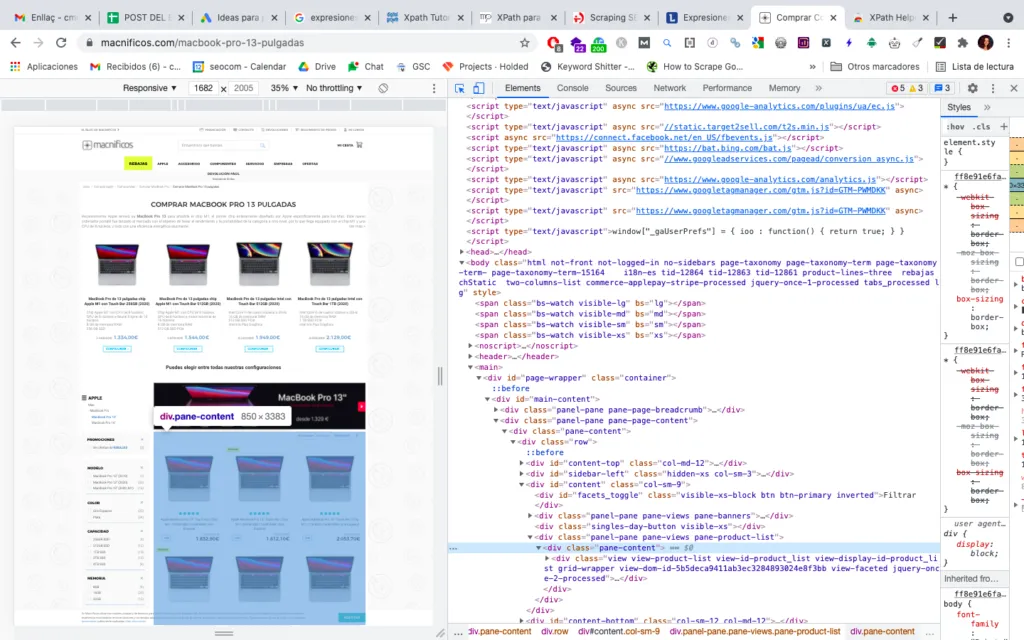
Task: Toggle .cls class editor
Action: pos(982,127)
